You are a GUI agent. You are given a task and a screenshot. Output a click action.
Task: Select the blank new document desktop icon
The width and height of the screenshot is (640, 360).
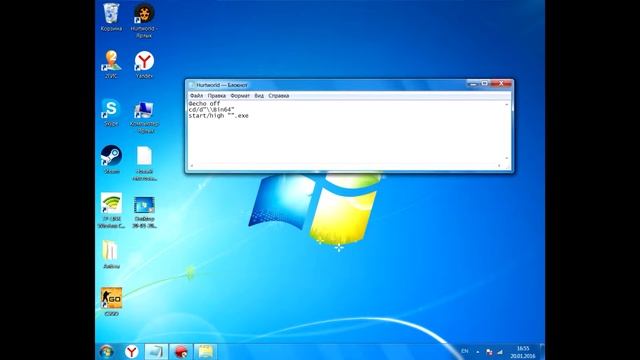144,163
